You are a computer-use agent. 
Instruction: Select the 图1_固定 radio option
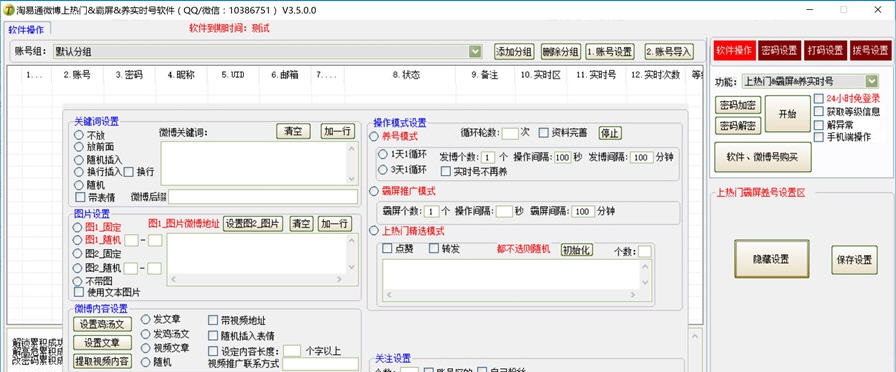click(78, 227)
